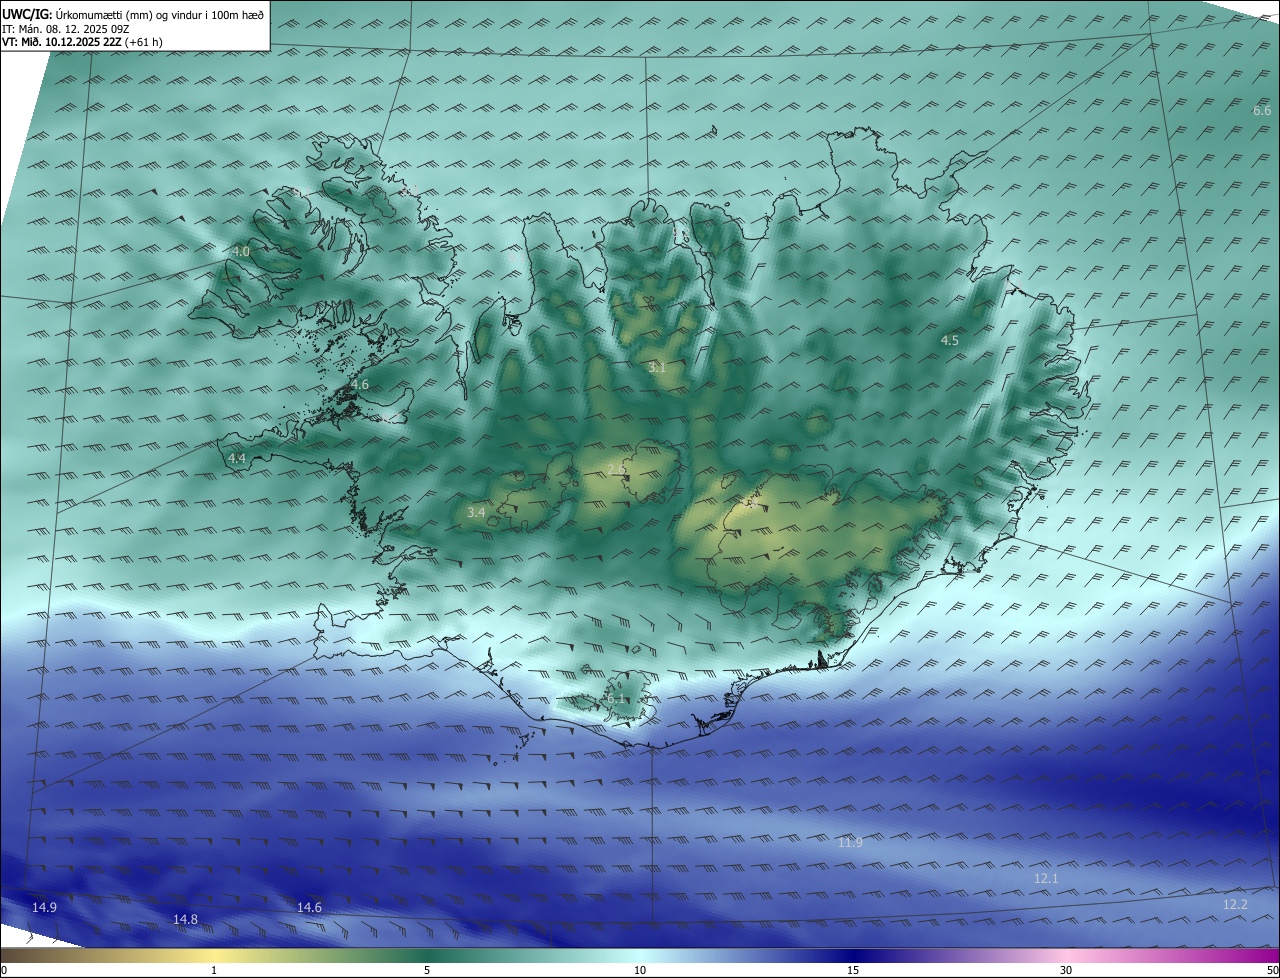Click the 6.6 value label on the map
This screenshot has width=1280, height=978.
[x=1262, y=110]
